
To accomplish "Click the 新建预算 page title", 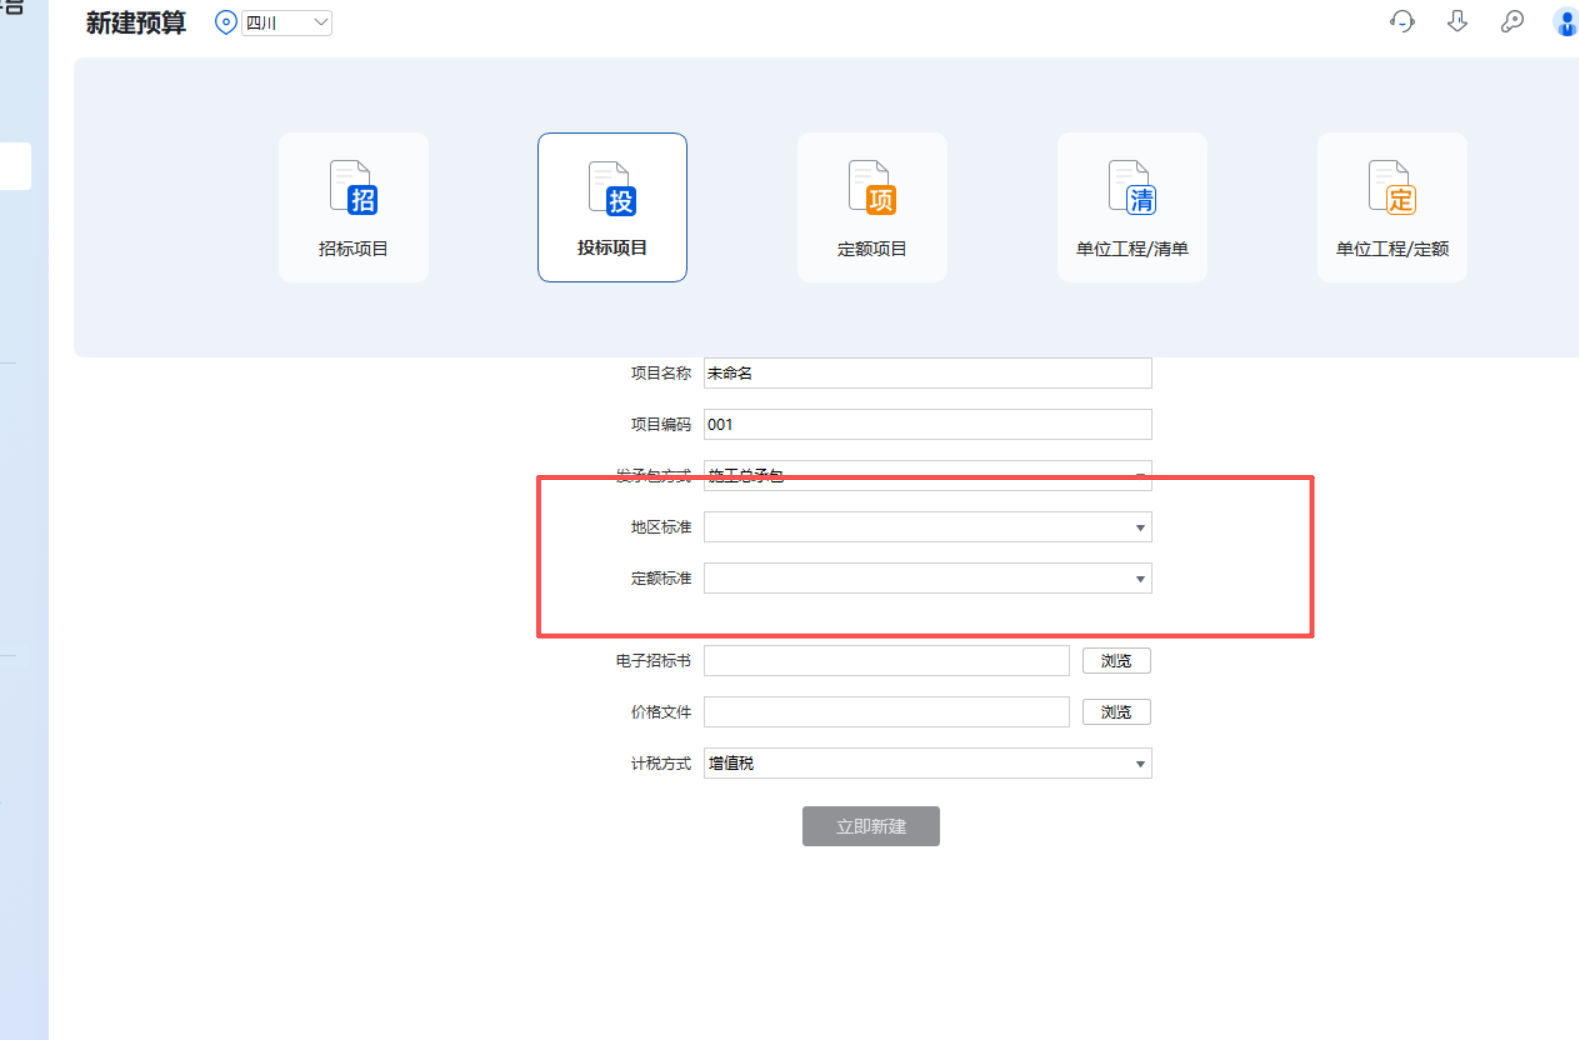I will (x=136, y=22).
